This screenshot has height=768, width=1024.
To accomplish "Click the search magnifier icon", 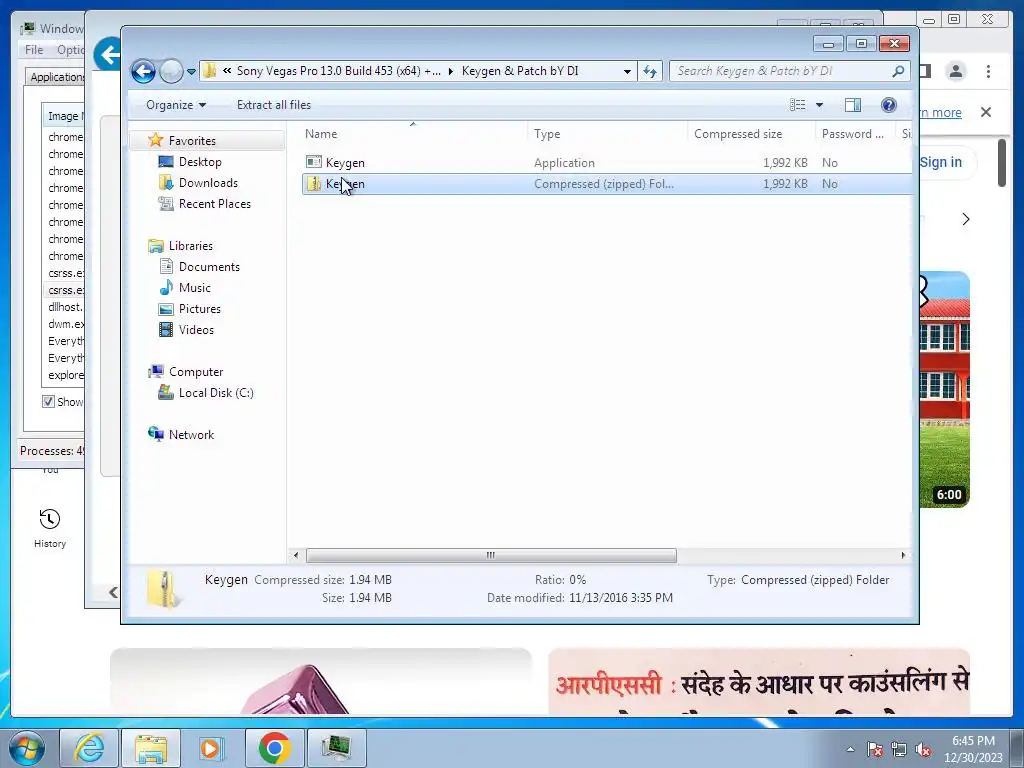I will 899,71.
